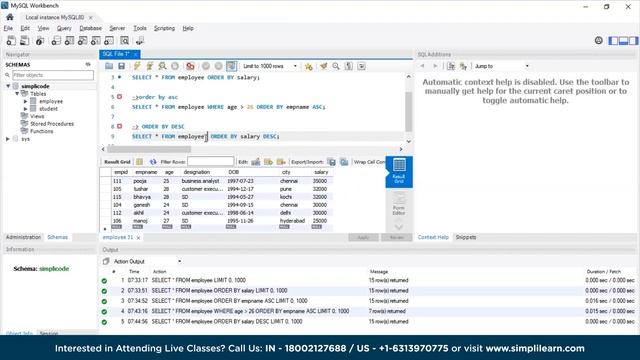Image resolution: width=640 pixels, height=360 pixels.
Task: Open find panel magnifier icon in editor
Action: (336, 66)
